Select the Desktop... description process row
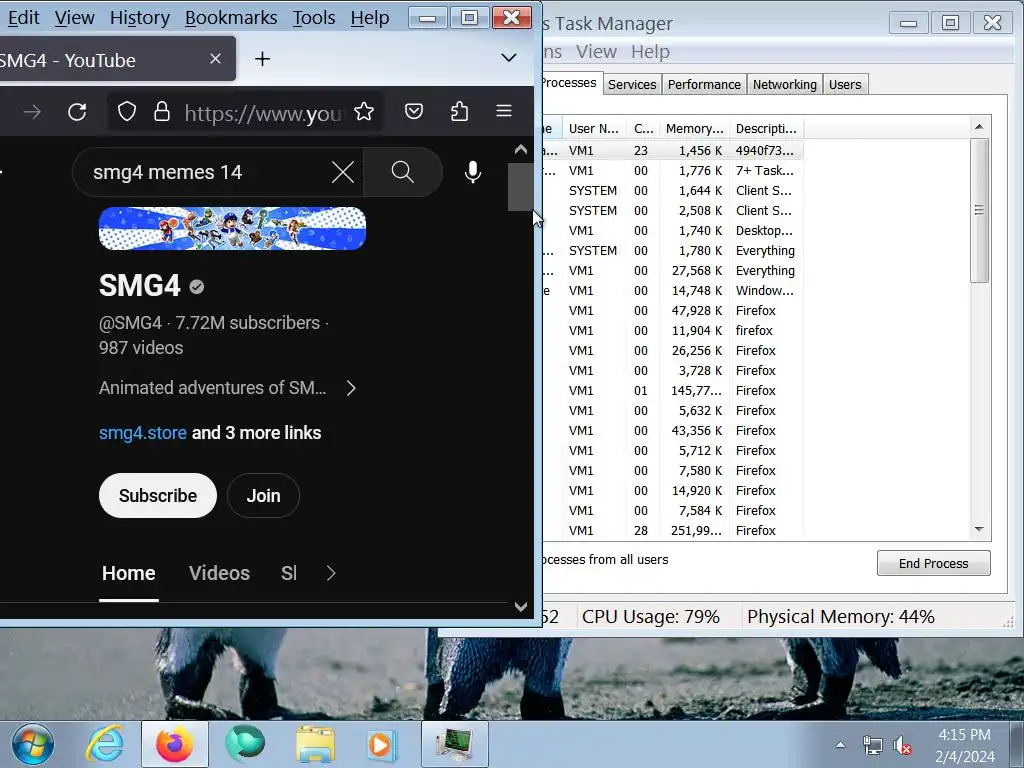 coord(673,231)
